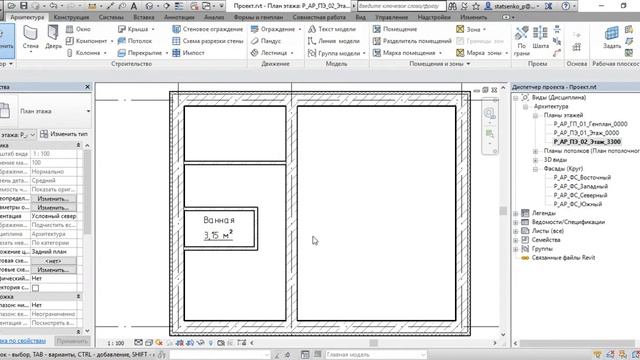640x360 pixels.
Task: Click Схема разрезки стены tool
Action: [208, 41]
